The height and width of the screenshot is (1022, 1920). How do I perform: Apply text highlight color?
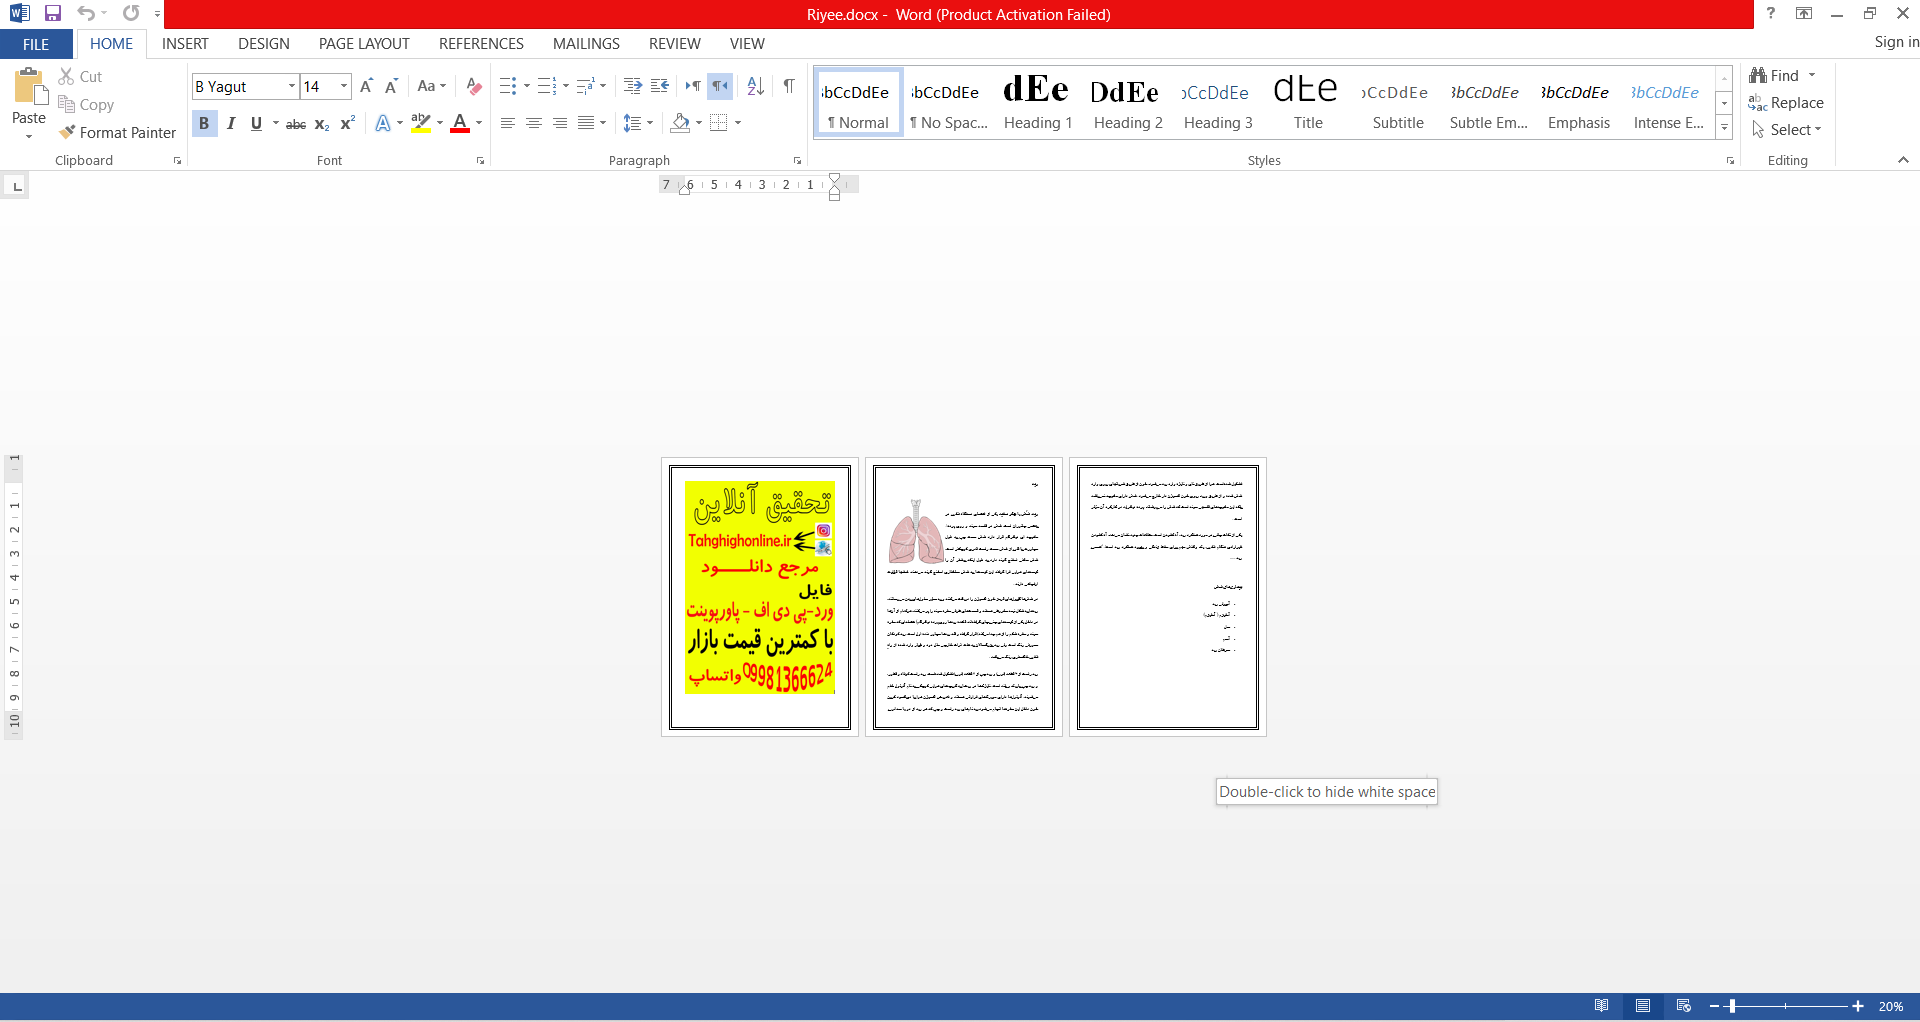(x=421, y=123)
